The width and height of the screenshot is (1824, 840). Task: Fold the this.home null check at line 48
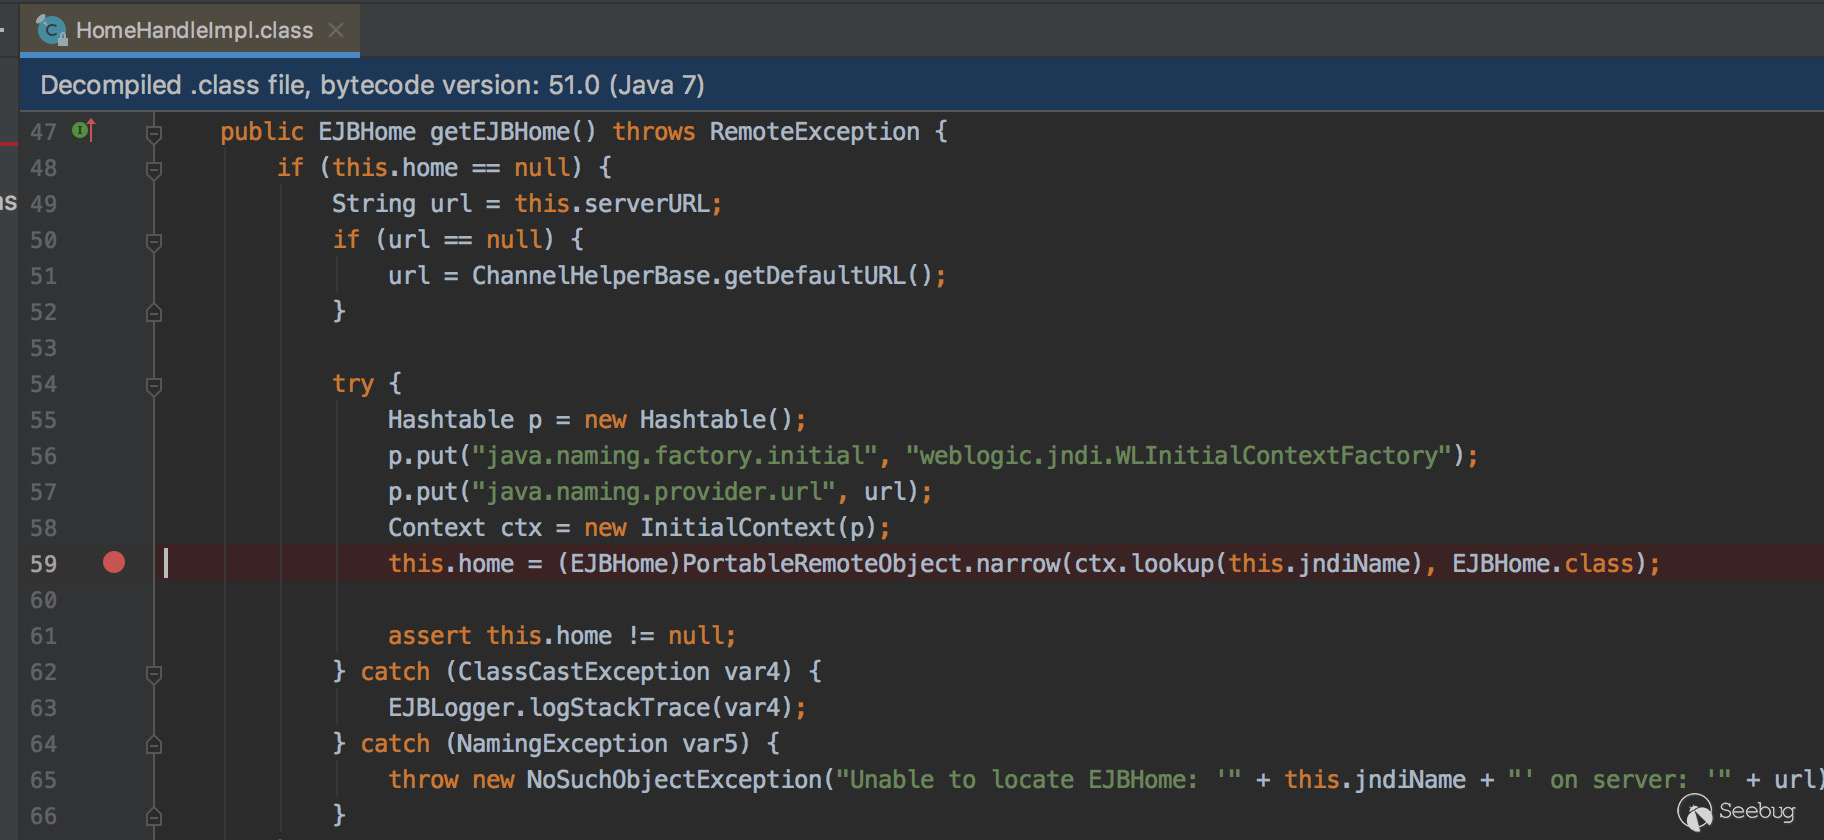[x=154, y=169]
